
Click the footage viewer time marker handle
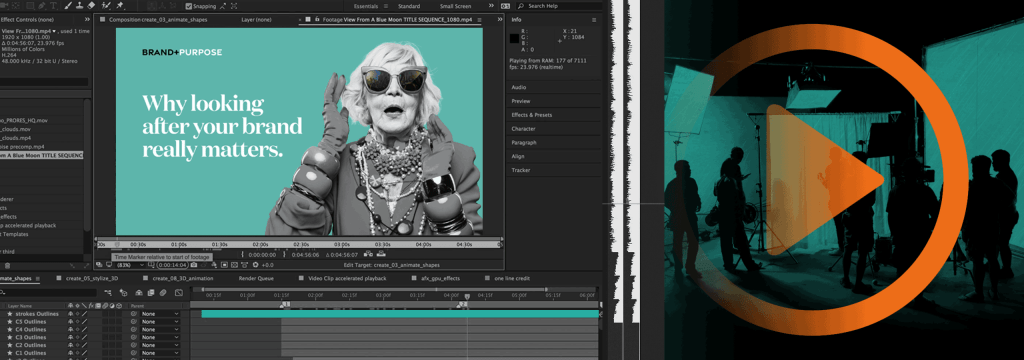point(118,244)
